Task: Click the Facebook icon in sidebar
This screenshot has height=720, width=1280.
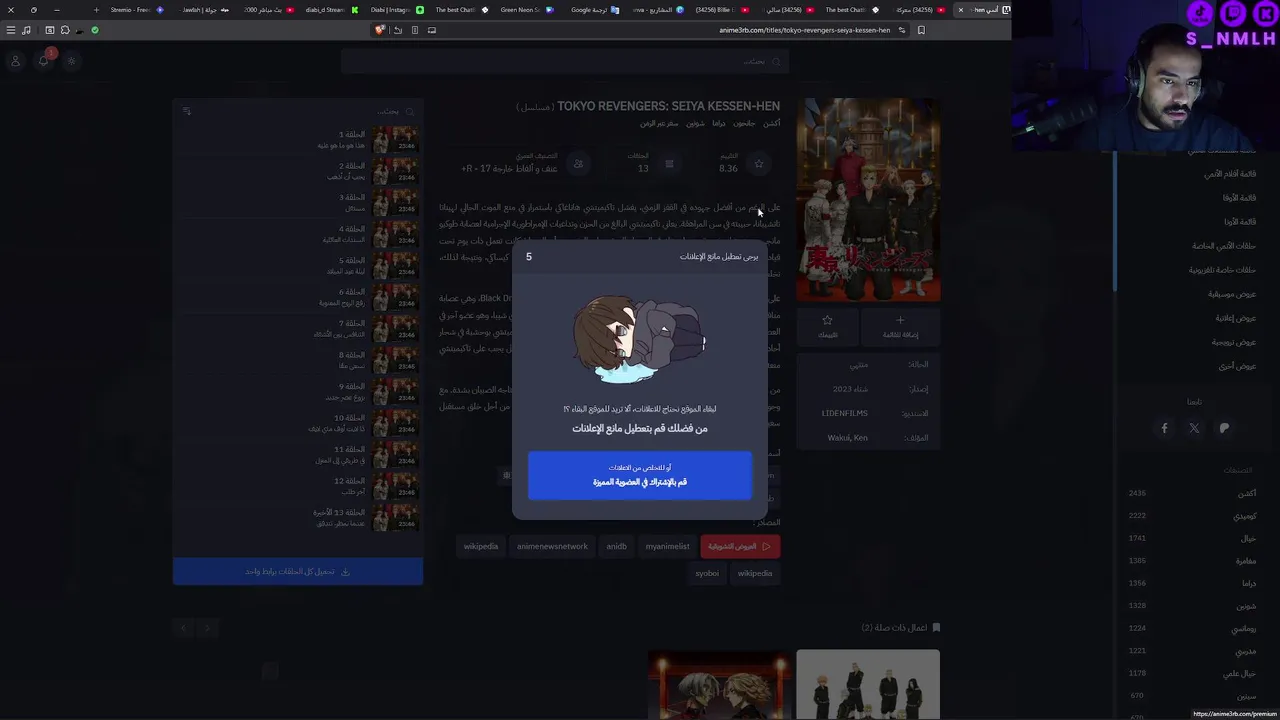Action: 1164,428
